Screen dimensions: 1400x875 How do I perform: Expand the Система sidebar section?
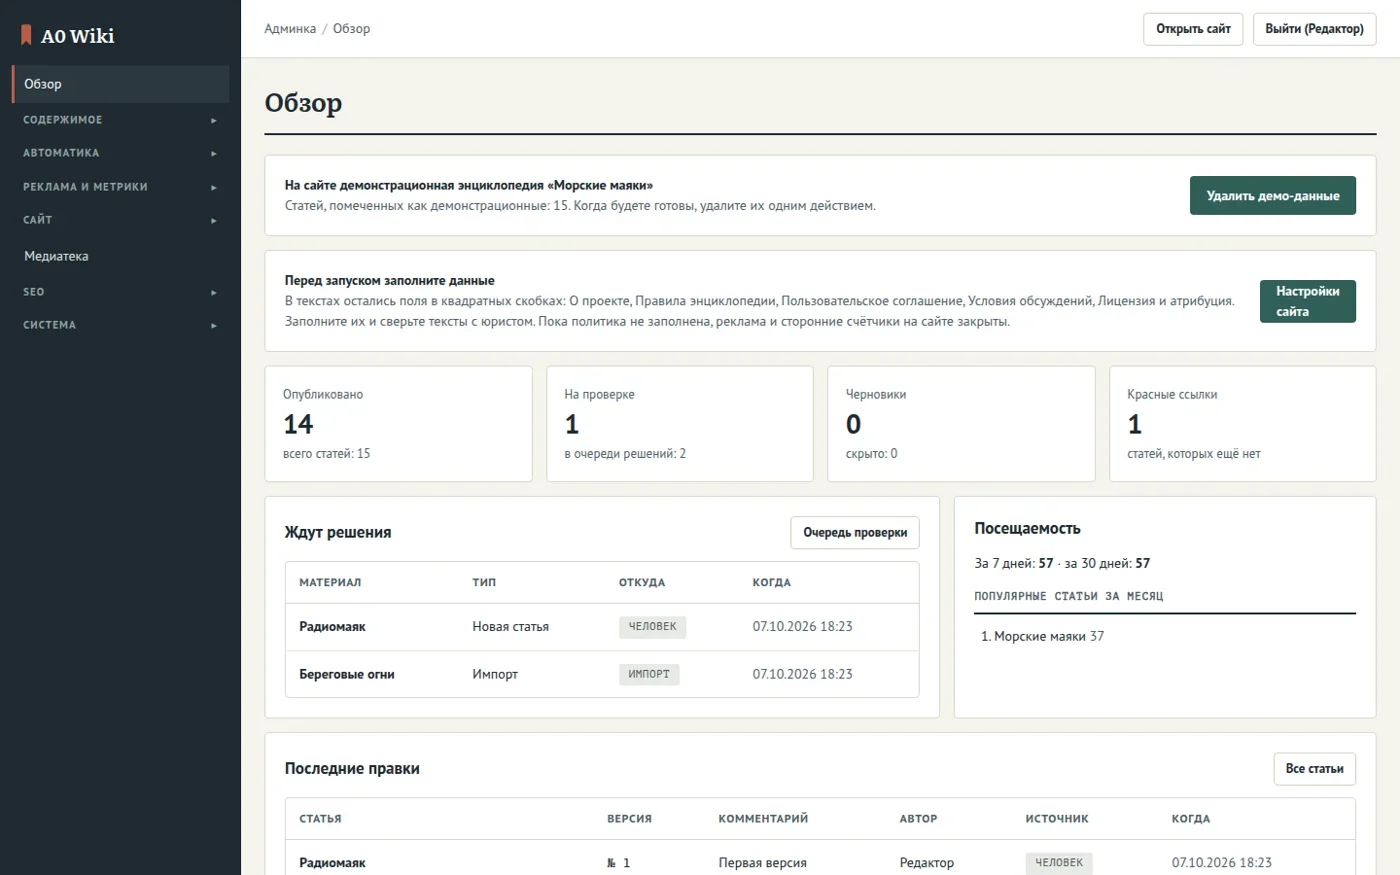(120, 325)
